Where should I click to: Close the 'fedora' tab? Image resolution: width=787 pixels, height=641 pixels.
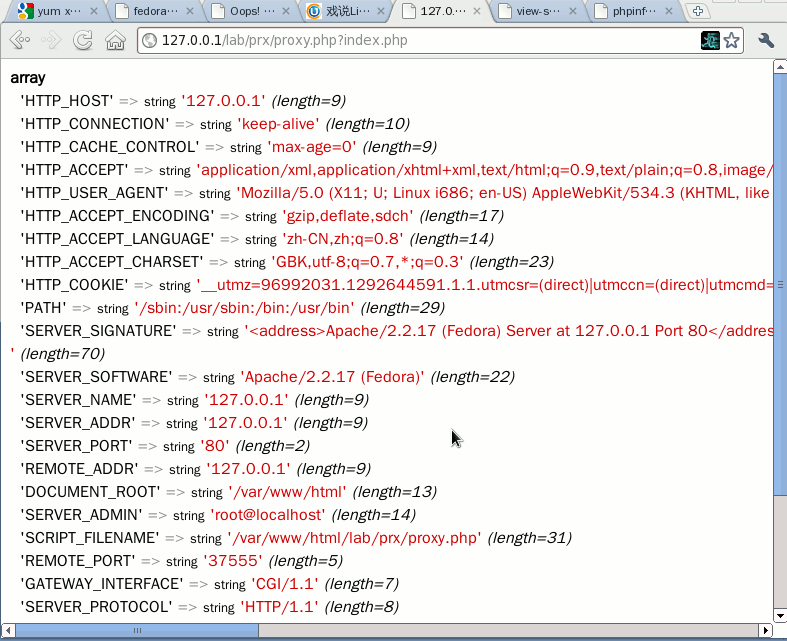click(190, 11)
